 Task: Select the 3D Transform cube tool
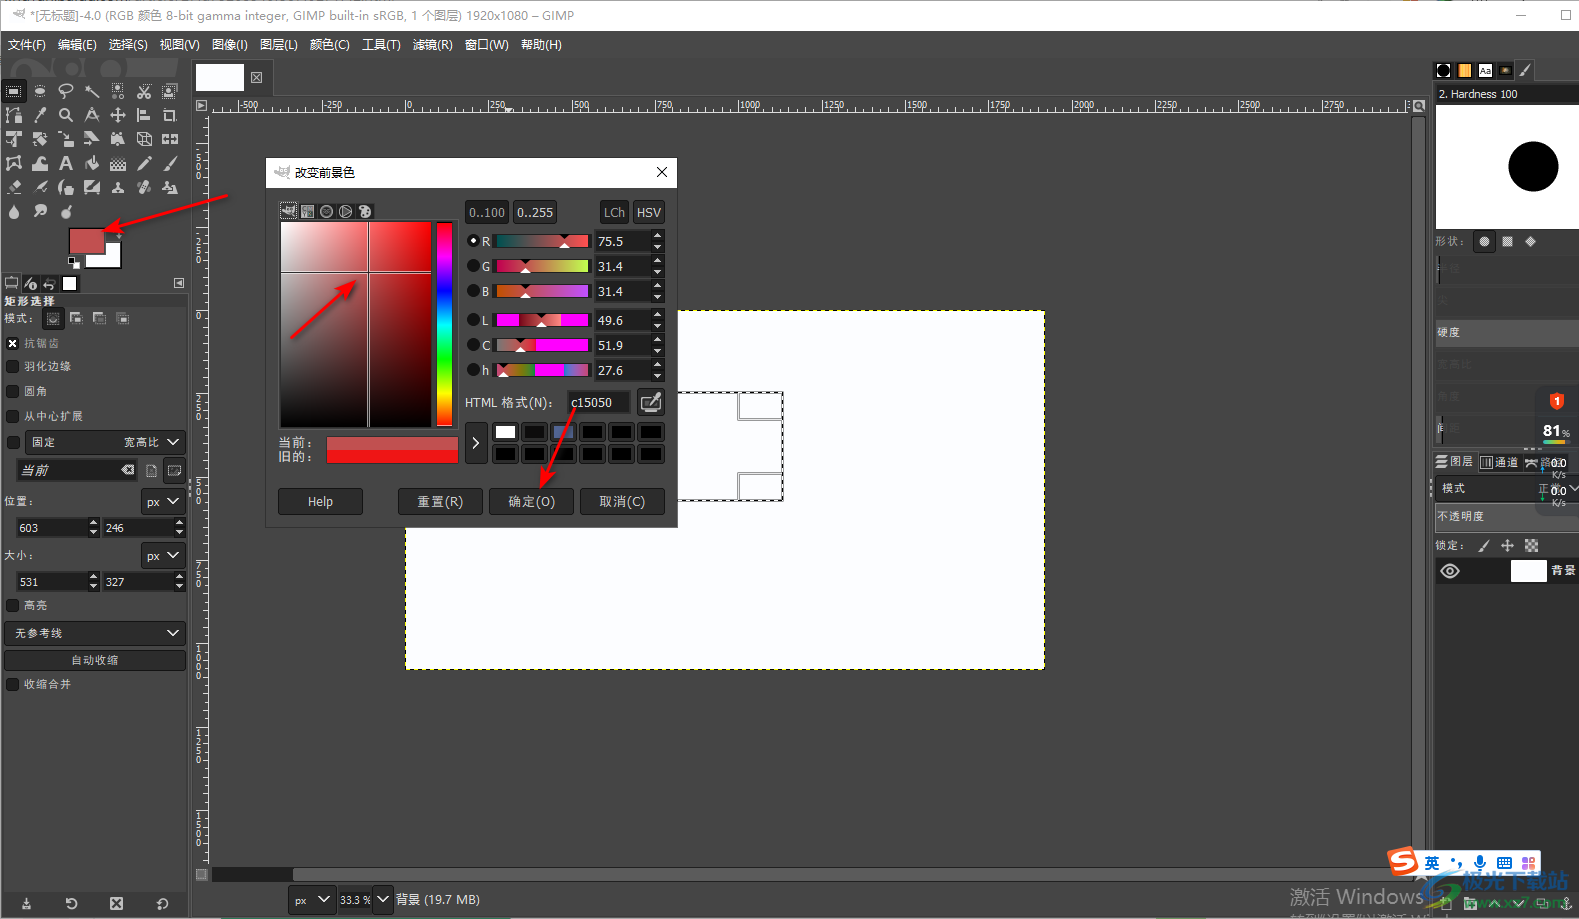144,139
